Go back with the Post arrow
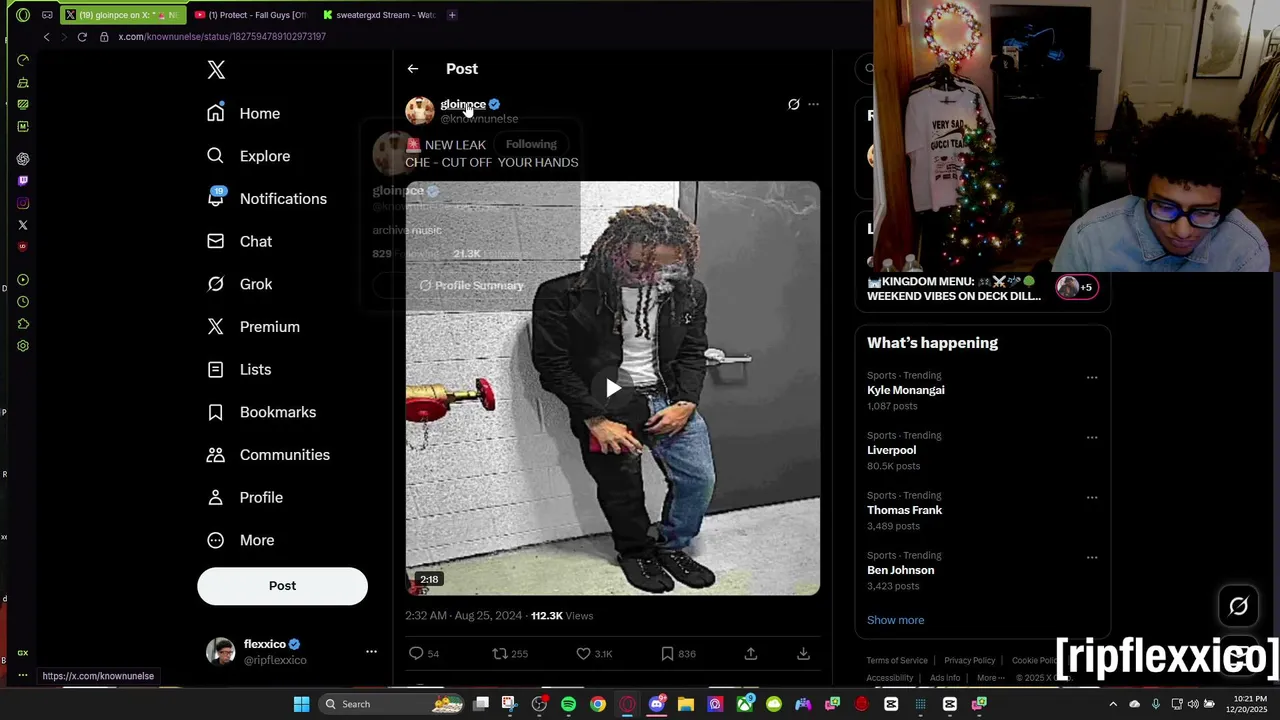Image resolution: width=1280 pixels, height=720 pixels. pyautogui.click(x=413, y=69)
